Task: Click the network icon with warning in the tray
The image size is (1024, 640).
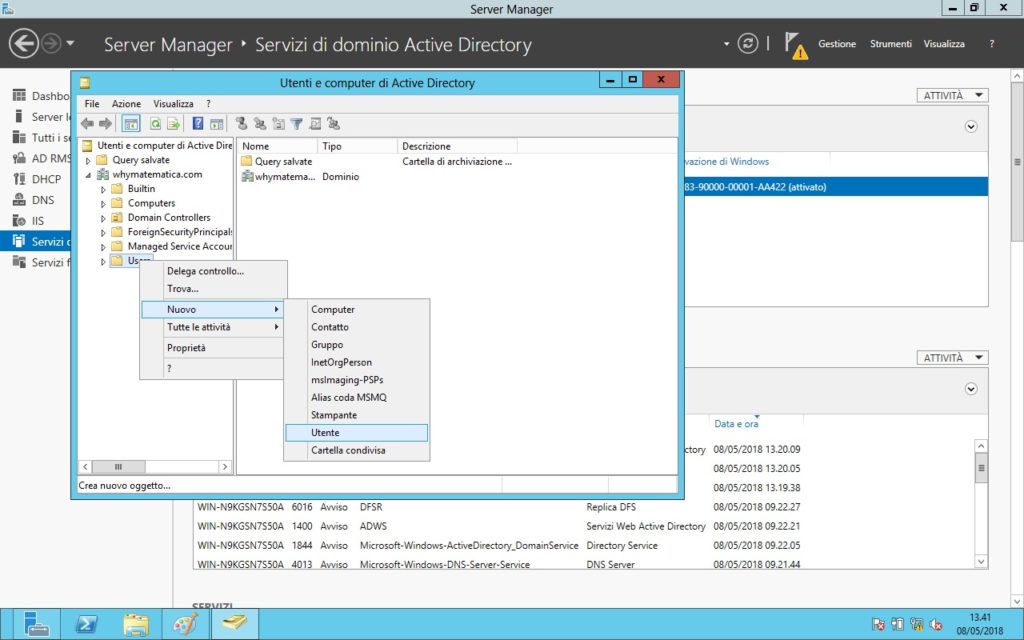Action: click(916, 625)
